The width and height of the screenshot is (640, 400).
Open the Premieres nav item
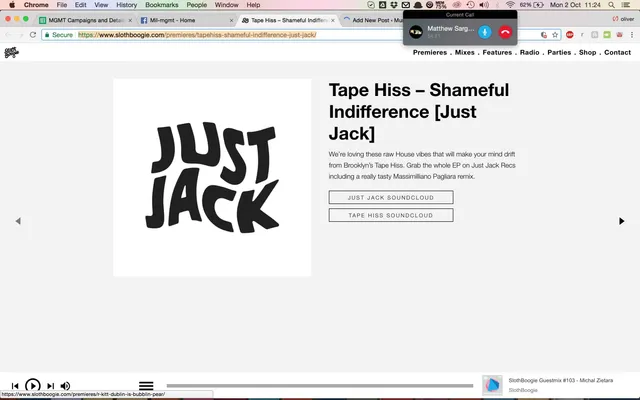(x=429, y=52)
